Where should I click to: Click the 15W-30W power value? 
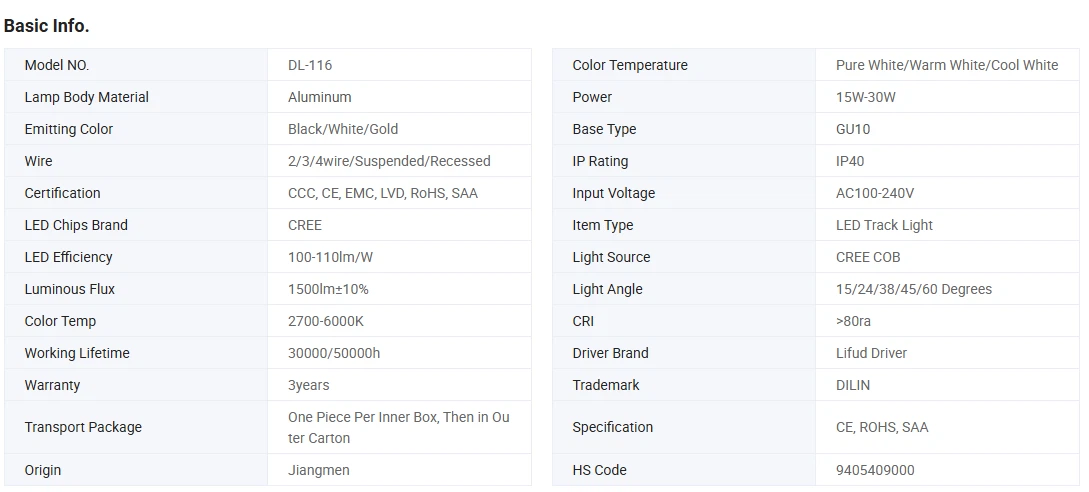(x=866, y=97)
